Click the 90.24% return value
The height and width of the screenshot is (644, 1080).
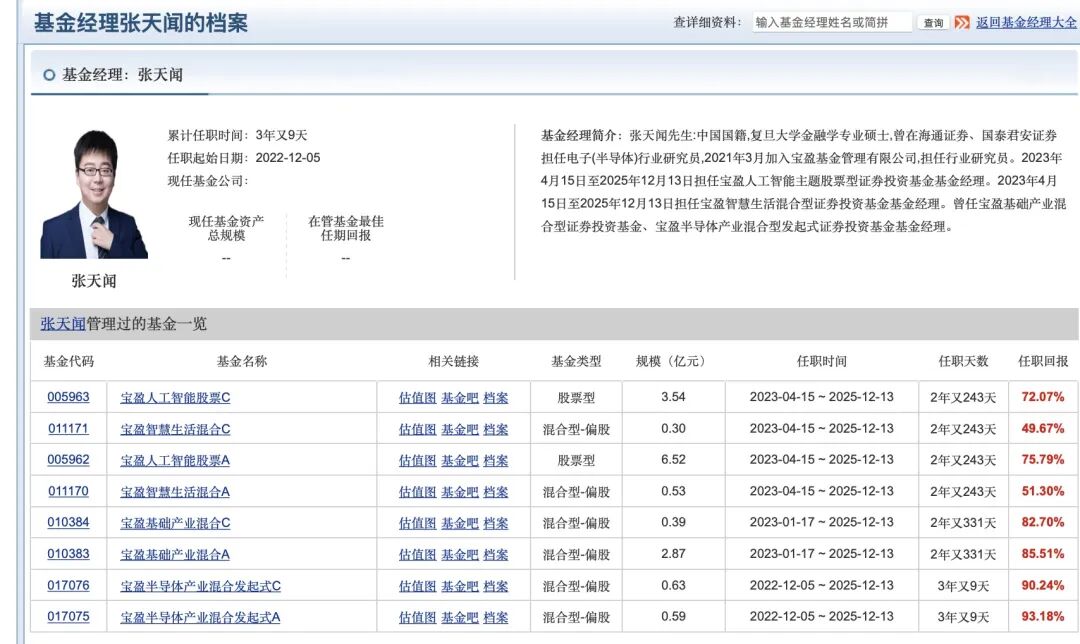[1043, 585]
